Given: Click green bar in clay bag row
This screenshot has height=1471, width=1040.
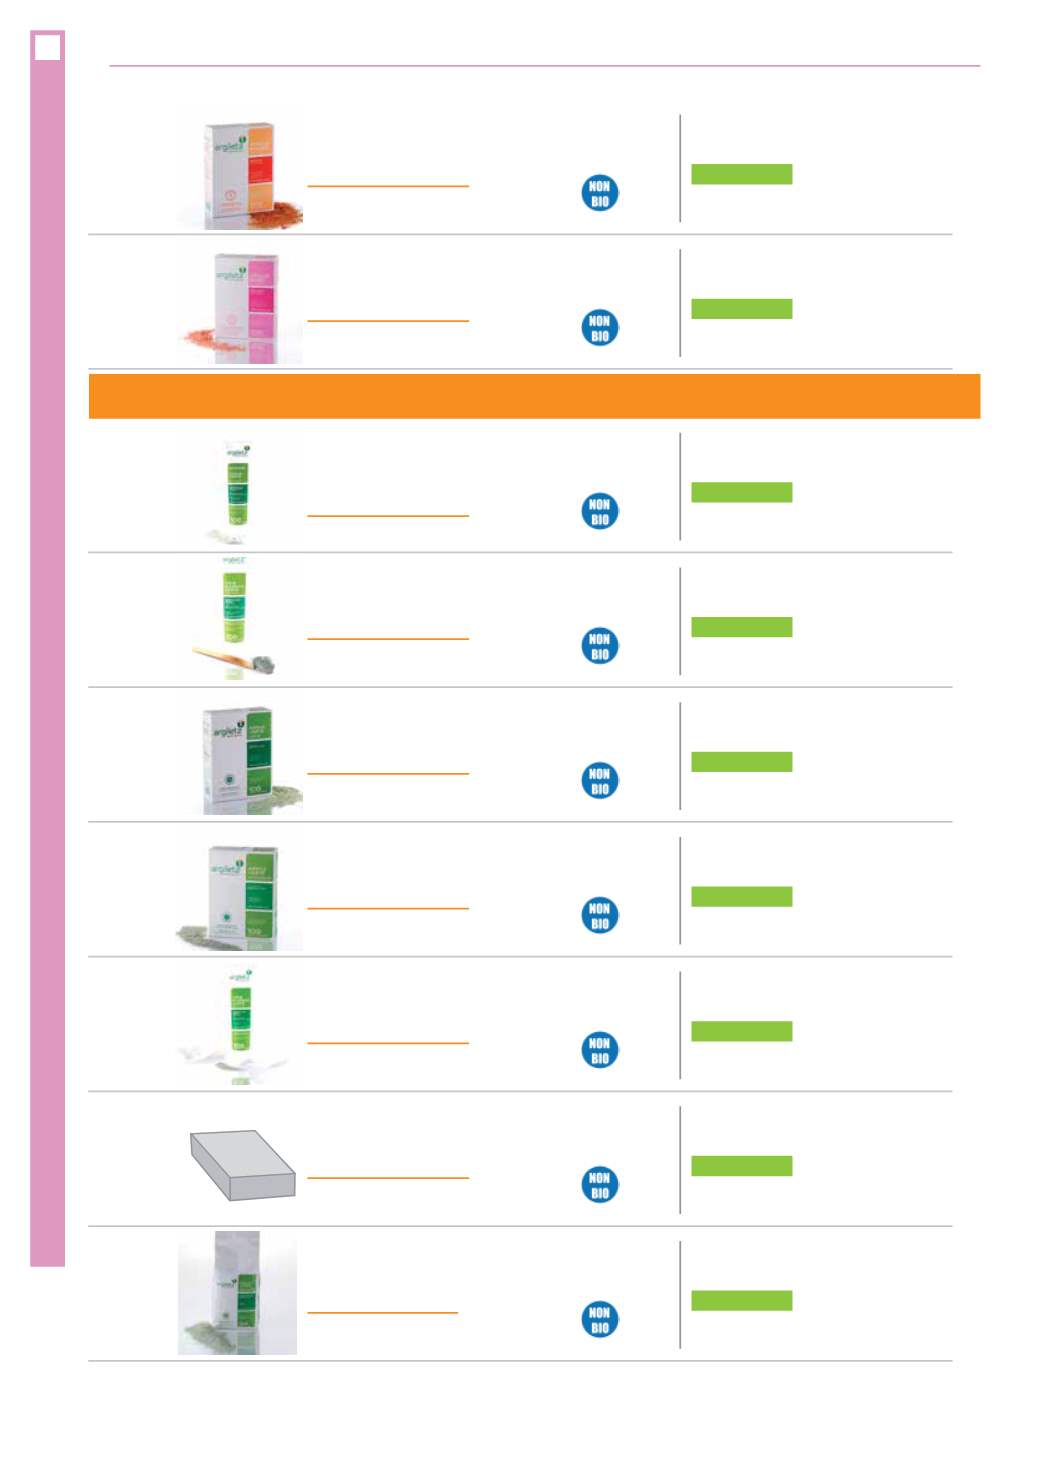Looking at the screenshot, I should point(741,1300).
